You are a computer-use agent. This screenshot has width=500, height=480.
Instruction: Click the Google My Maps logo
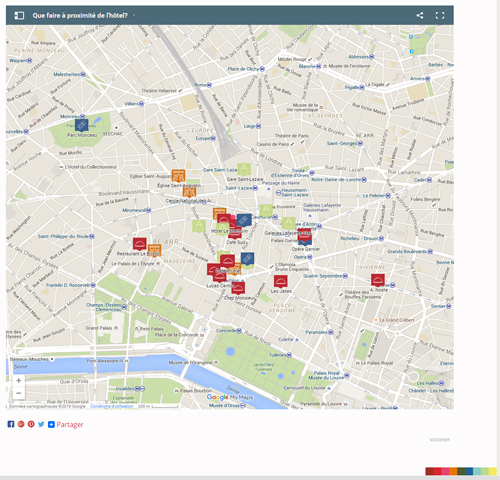[230, 397]
